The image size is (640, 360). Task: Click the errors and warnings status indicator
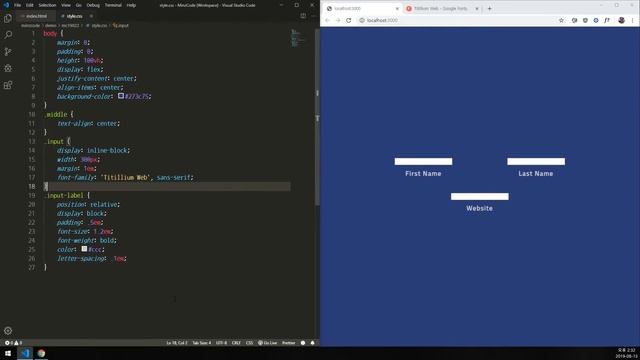click(x=13, y=343)
